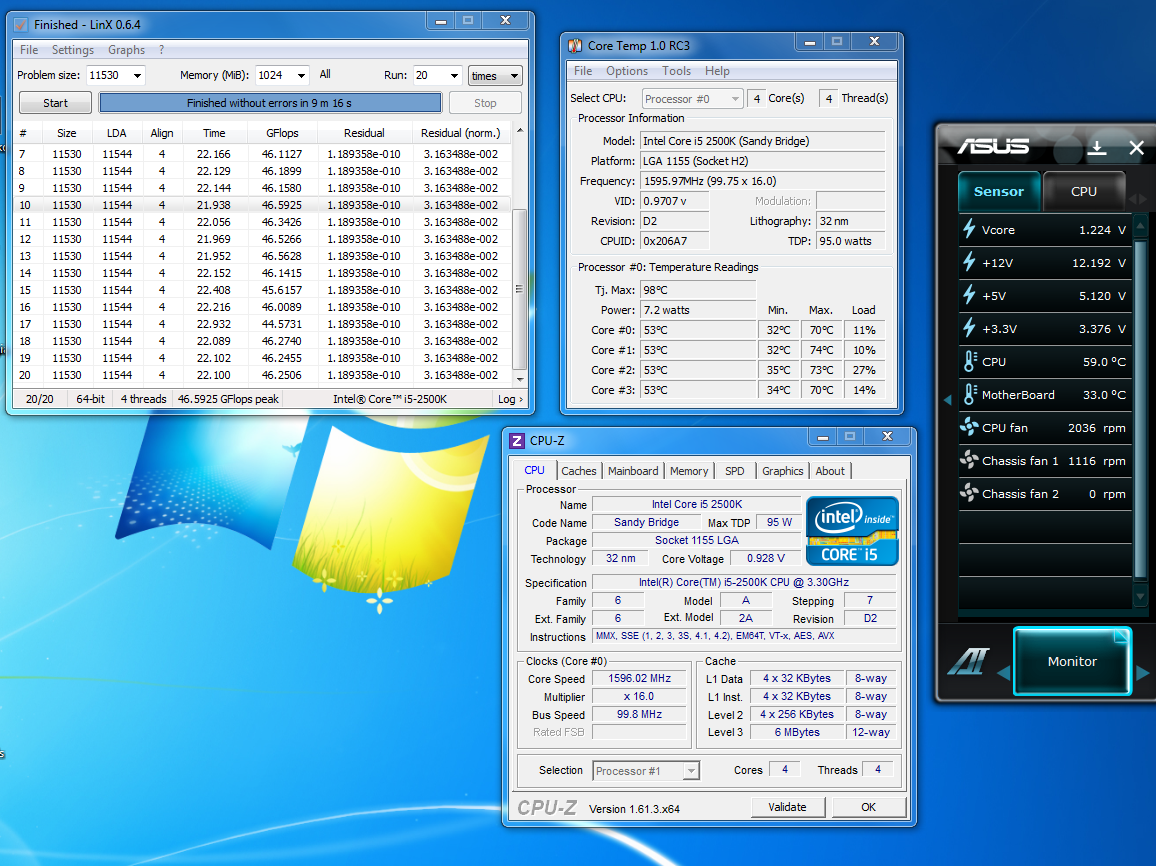1156x866 pixels.
Task: Open the times unit dropdown
Action: (495, 76)
